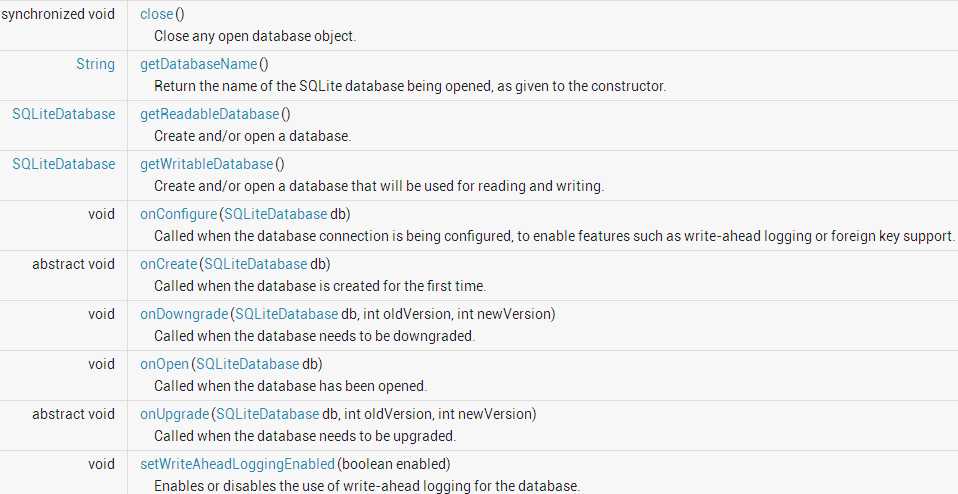Open the onDowngrade method link
This screenshot has height=494, width=958.
pos(184,314)
